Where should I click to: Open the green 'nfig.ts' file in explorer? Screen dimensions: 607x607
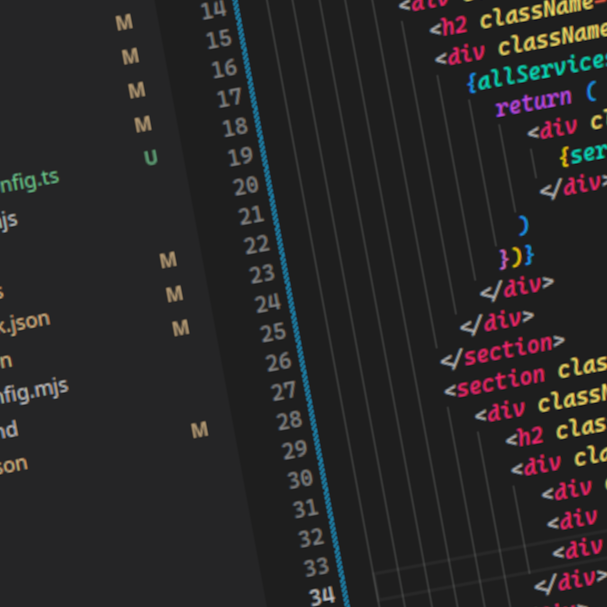coord(29,180)
